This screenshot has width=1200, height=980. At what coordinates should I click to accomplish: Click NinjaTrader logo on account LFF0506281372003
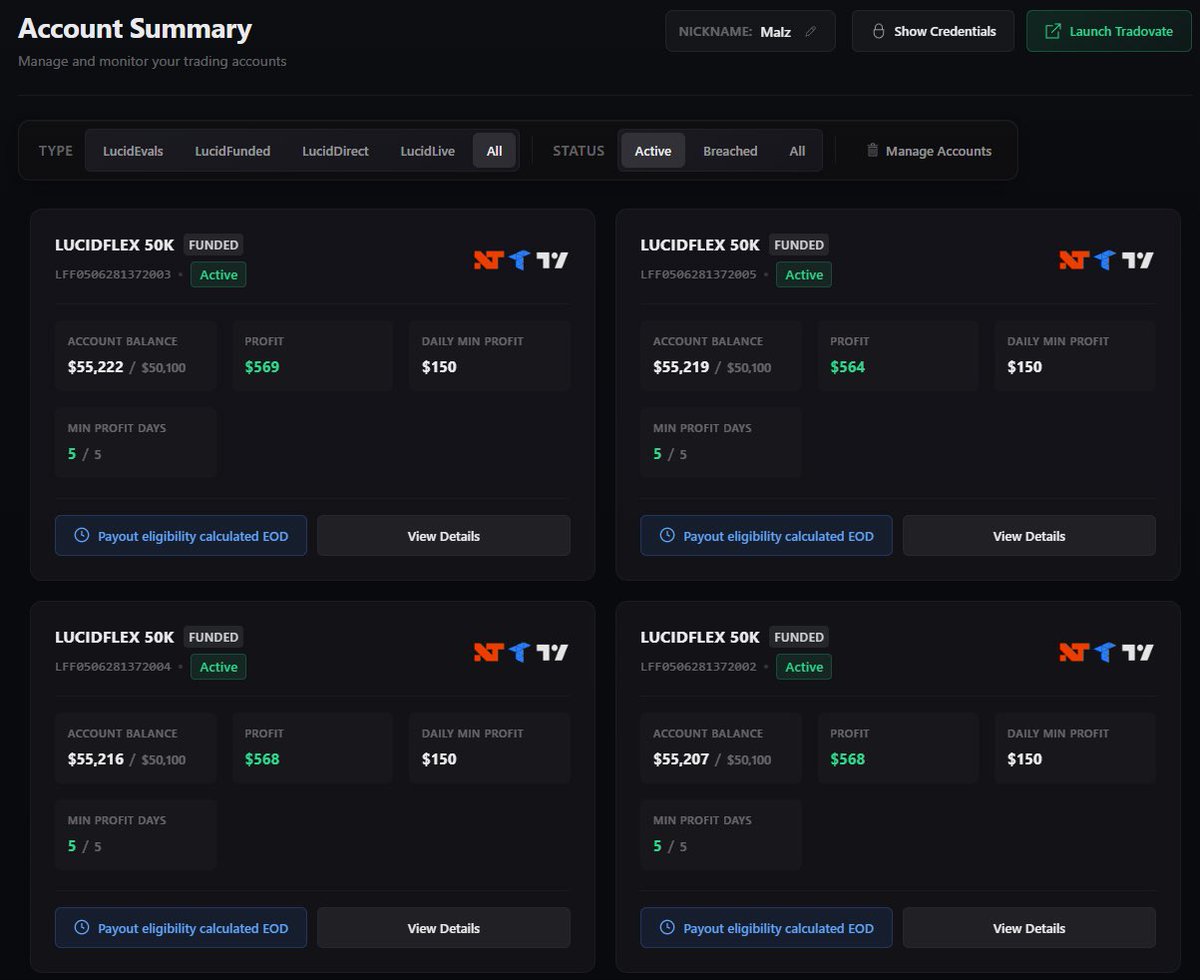[x=488, y=260]
